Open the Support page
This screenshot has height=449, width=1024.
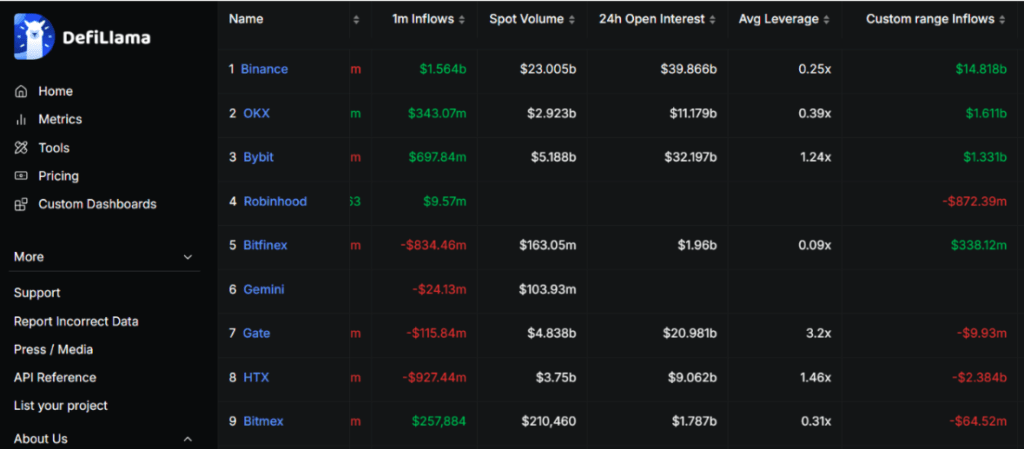37,293
